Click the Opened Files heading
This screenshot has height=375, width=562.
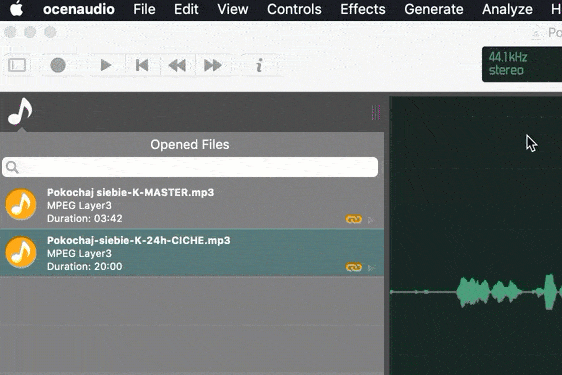pyautogui.click(x=190, y=144)
